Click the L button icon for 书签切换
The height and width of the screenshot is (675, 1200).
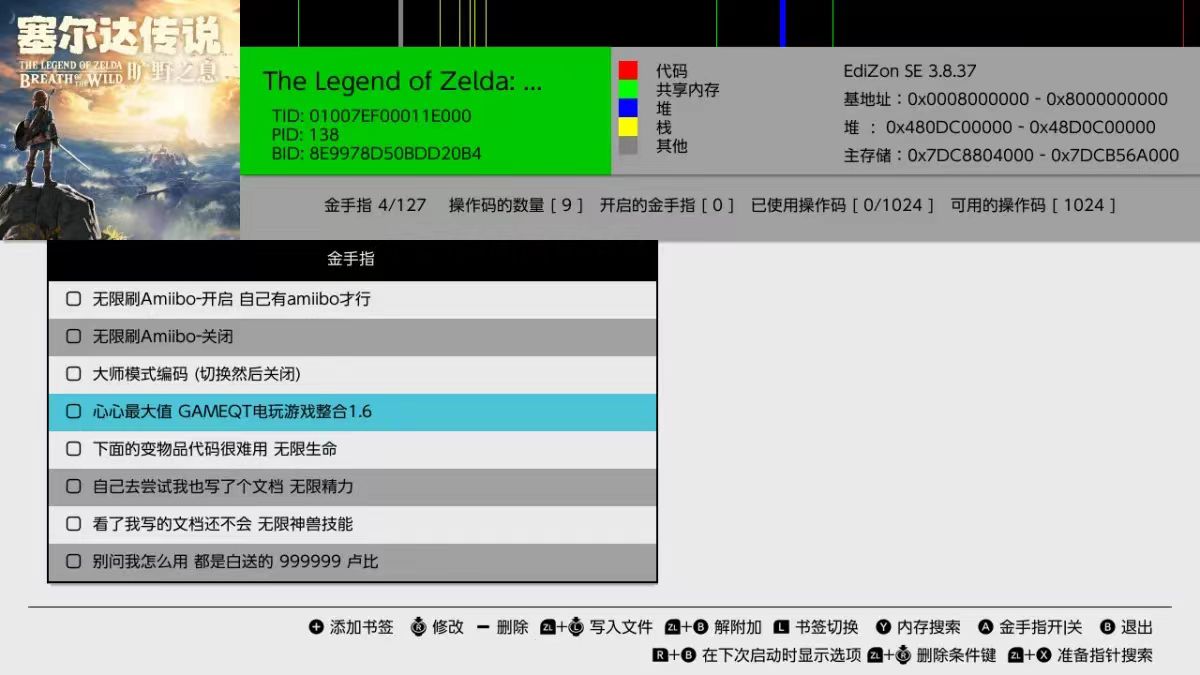tap(782, 627)
